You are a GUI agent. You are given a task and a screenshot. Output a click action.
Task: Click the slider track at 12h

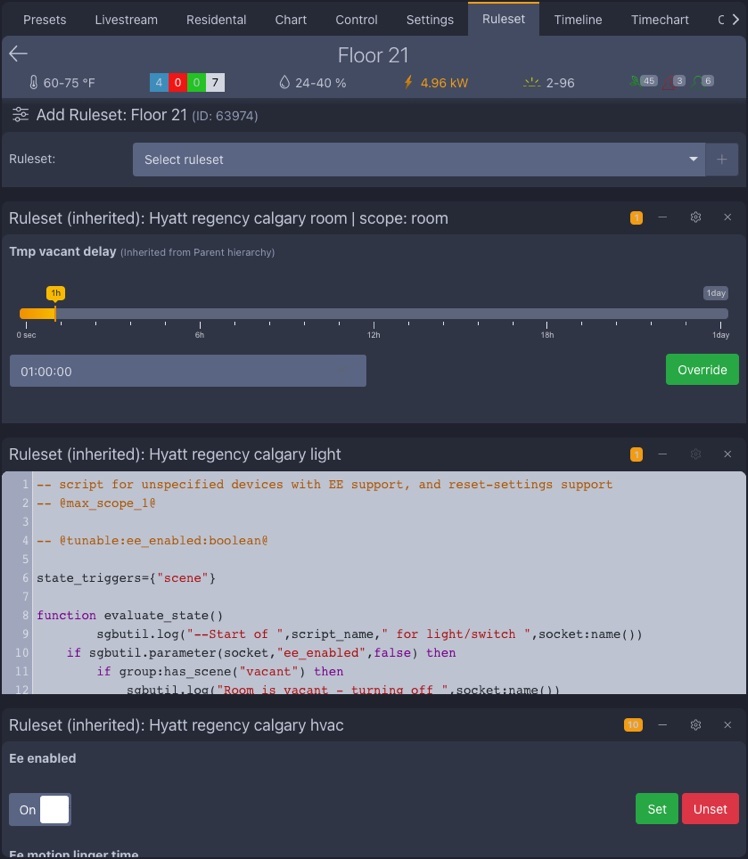coord(374,313)
